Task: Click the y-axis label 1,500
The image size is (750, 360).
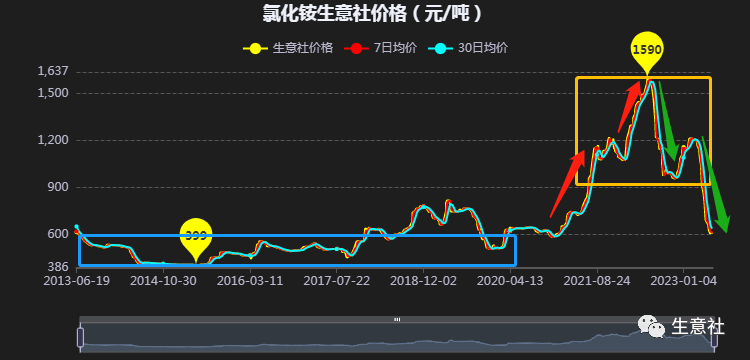Action: coord(54,93)
